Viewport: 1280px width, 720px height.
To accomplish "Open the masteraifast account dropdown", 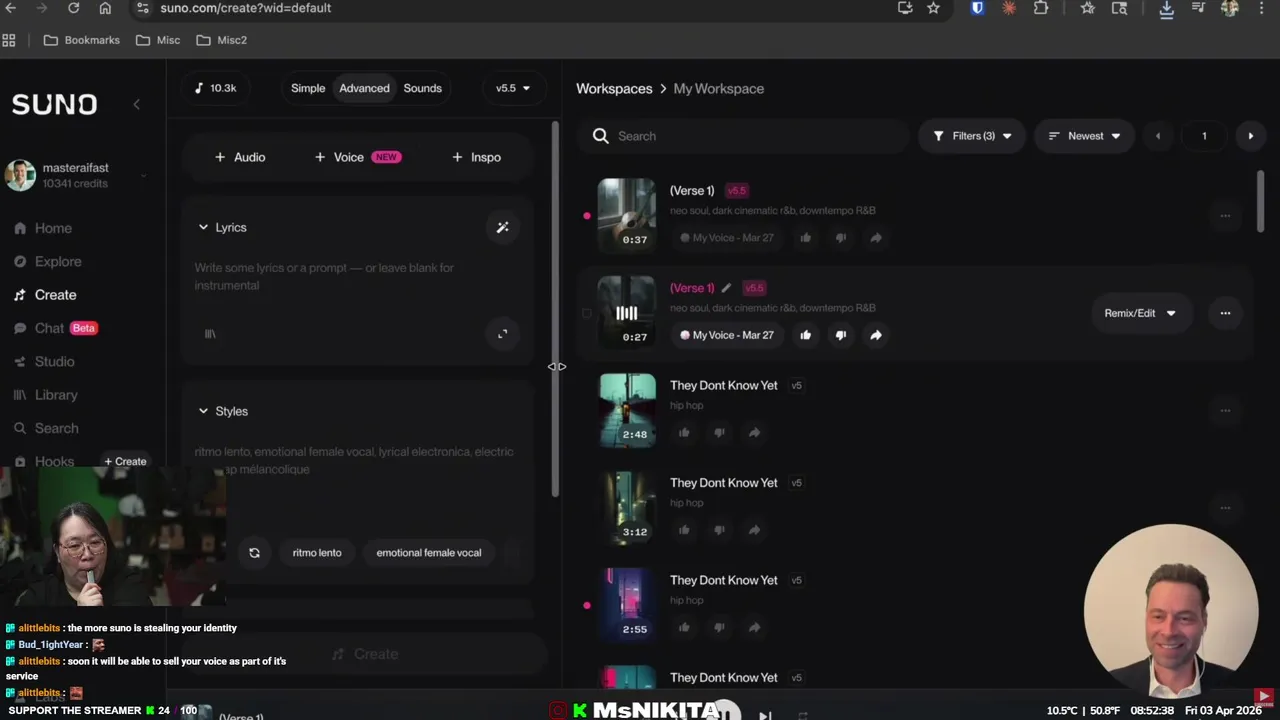I will [143, 176].
